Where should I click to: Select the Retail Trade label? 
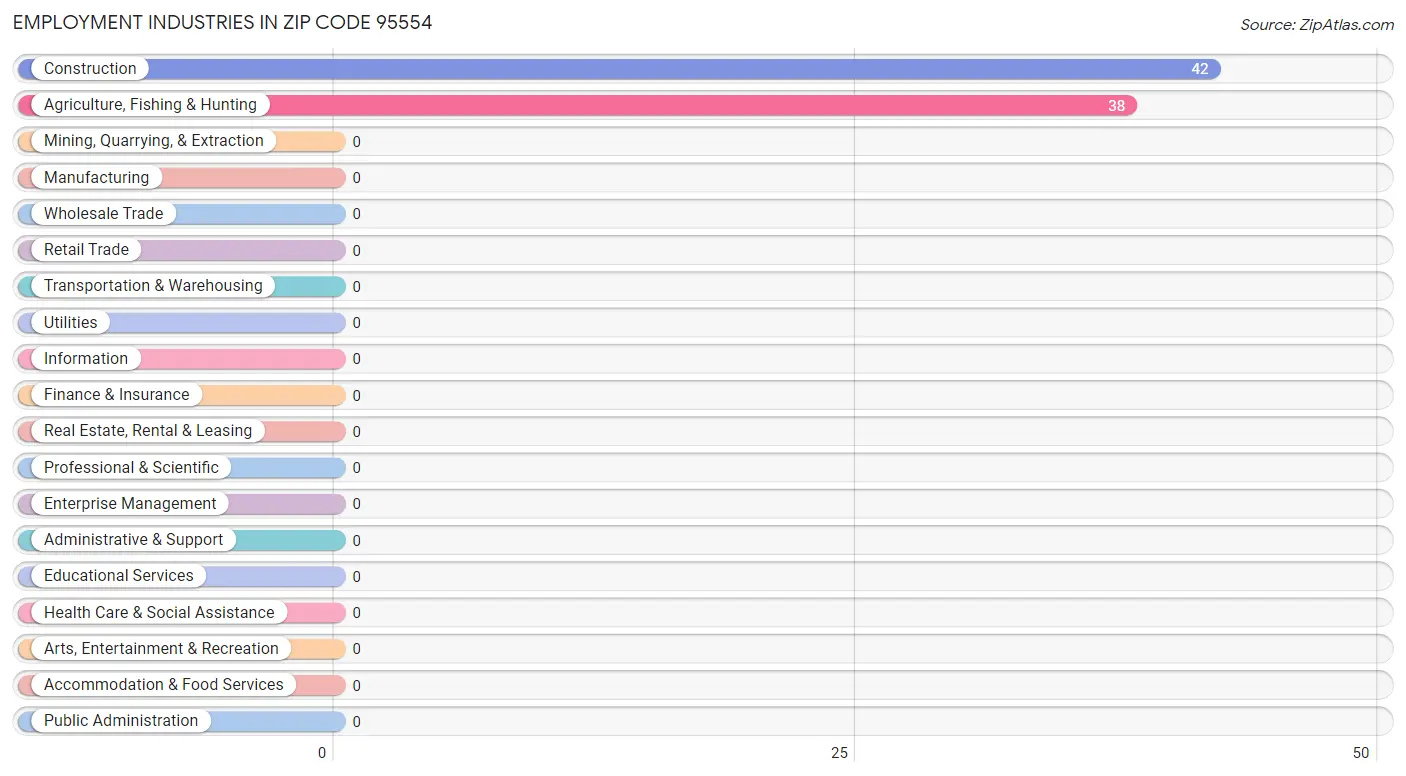click(86, 250)
